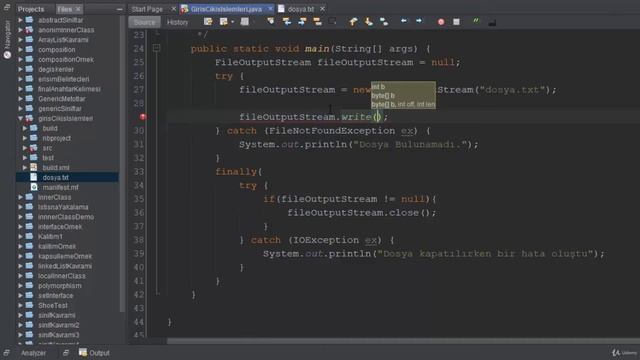Toggle Highlight Search icon
The width and height of the screenshot is (640, 360).
(x=318, y=22)
